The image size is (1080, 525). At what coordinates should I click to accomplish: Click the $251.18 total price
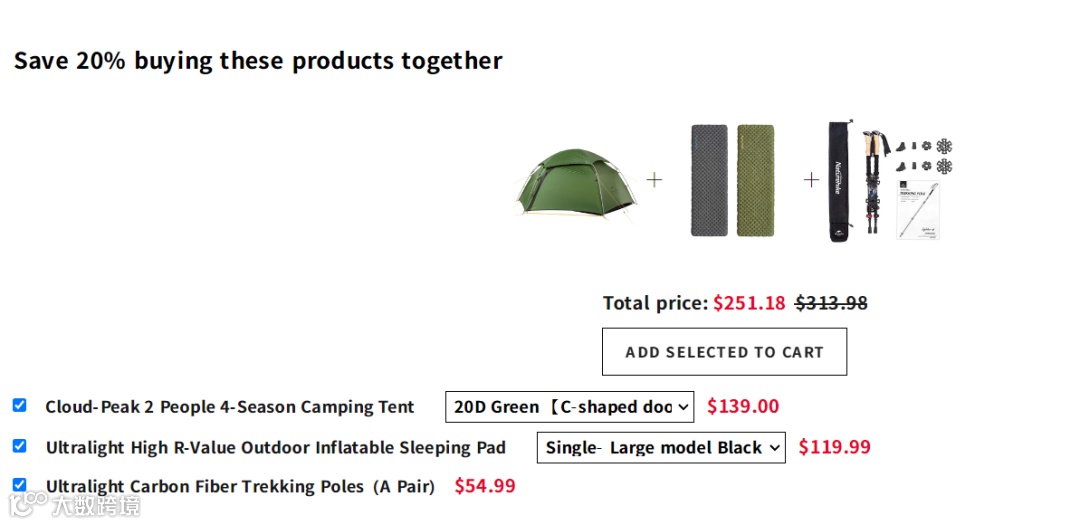click(x=749, y=303)
